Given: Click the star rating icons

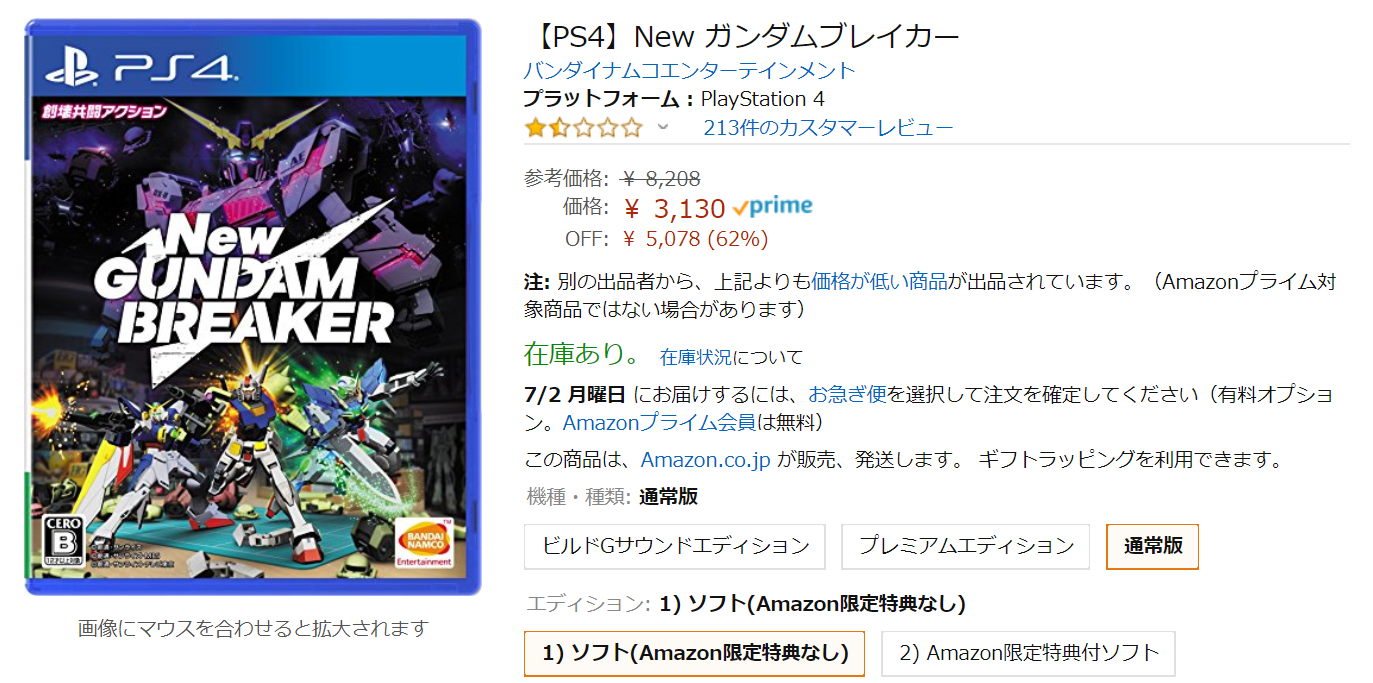Looking at the screenshot, I should (584, 128).
